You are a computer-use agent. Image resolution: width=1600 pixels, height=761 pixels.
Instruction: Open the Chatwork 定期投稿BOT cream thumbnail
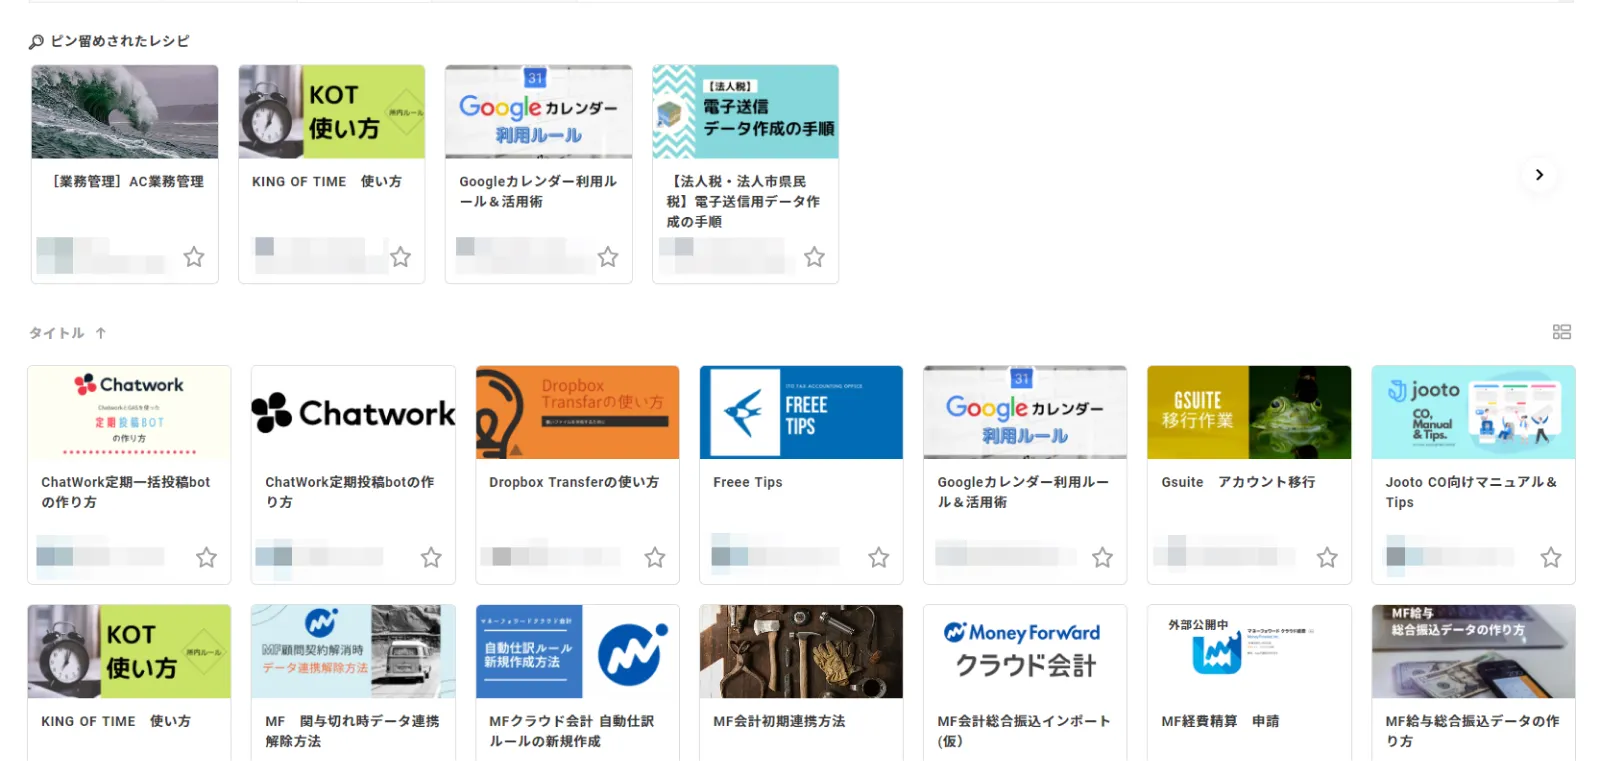click(129, 412)
